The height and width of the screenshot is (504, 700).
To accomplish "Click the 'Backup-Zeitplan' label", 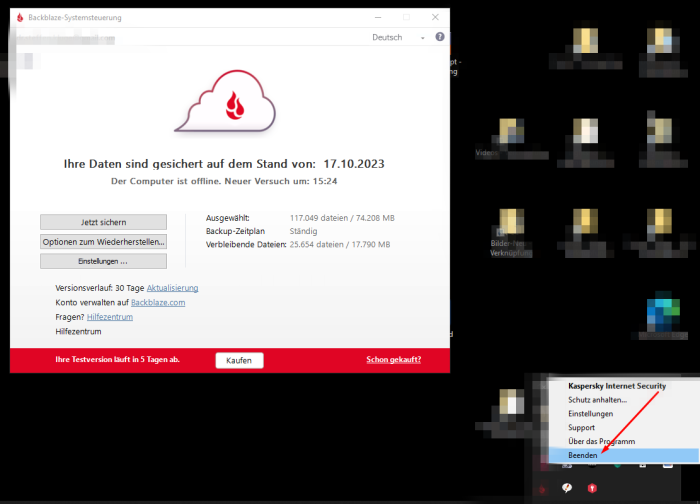I will tap(235, 231).
